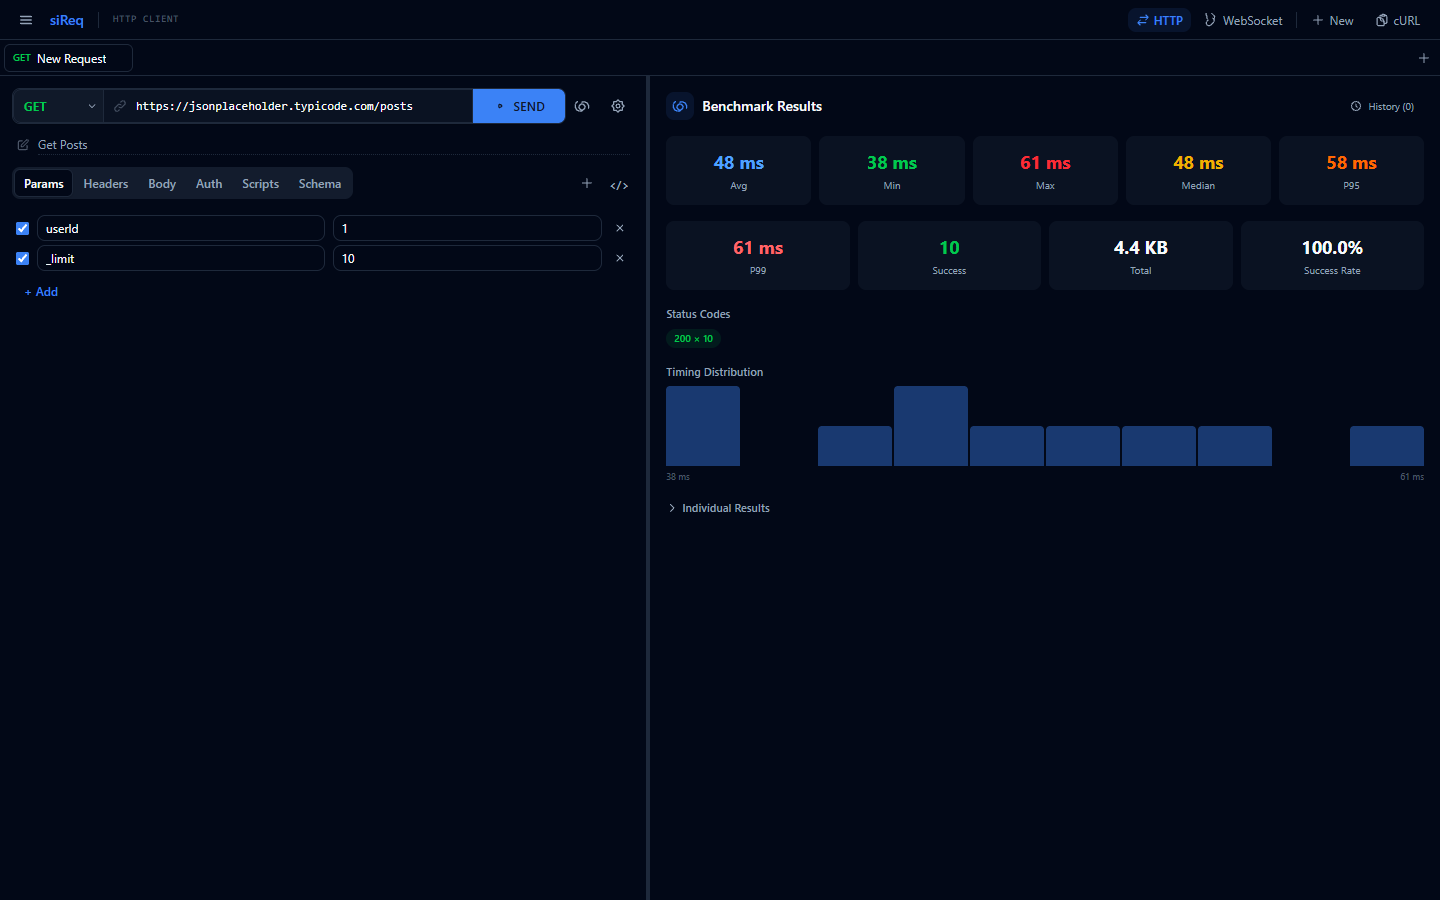Edit the _limit key field
The width and height of the screenshot is (1440, 900).
click(181, 258)
